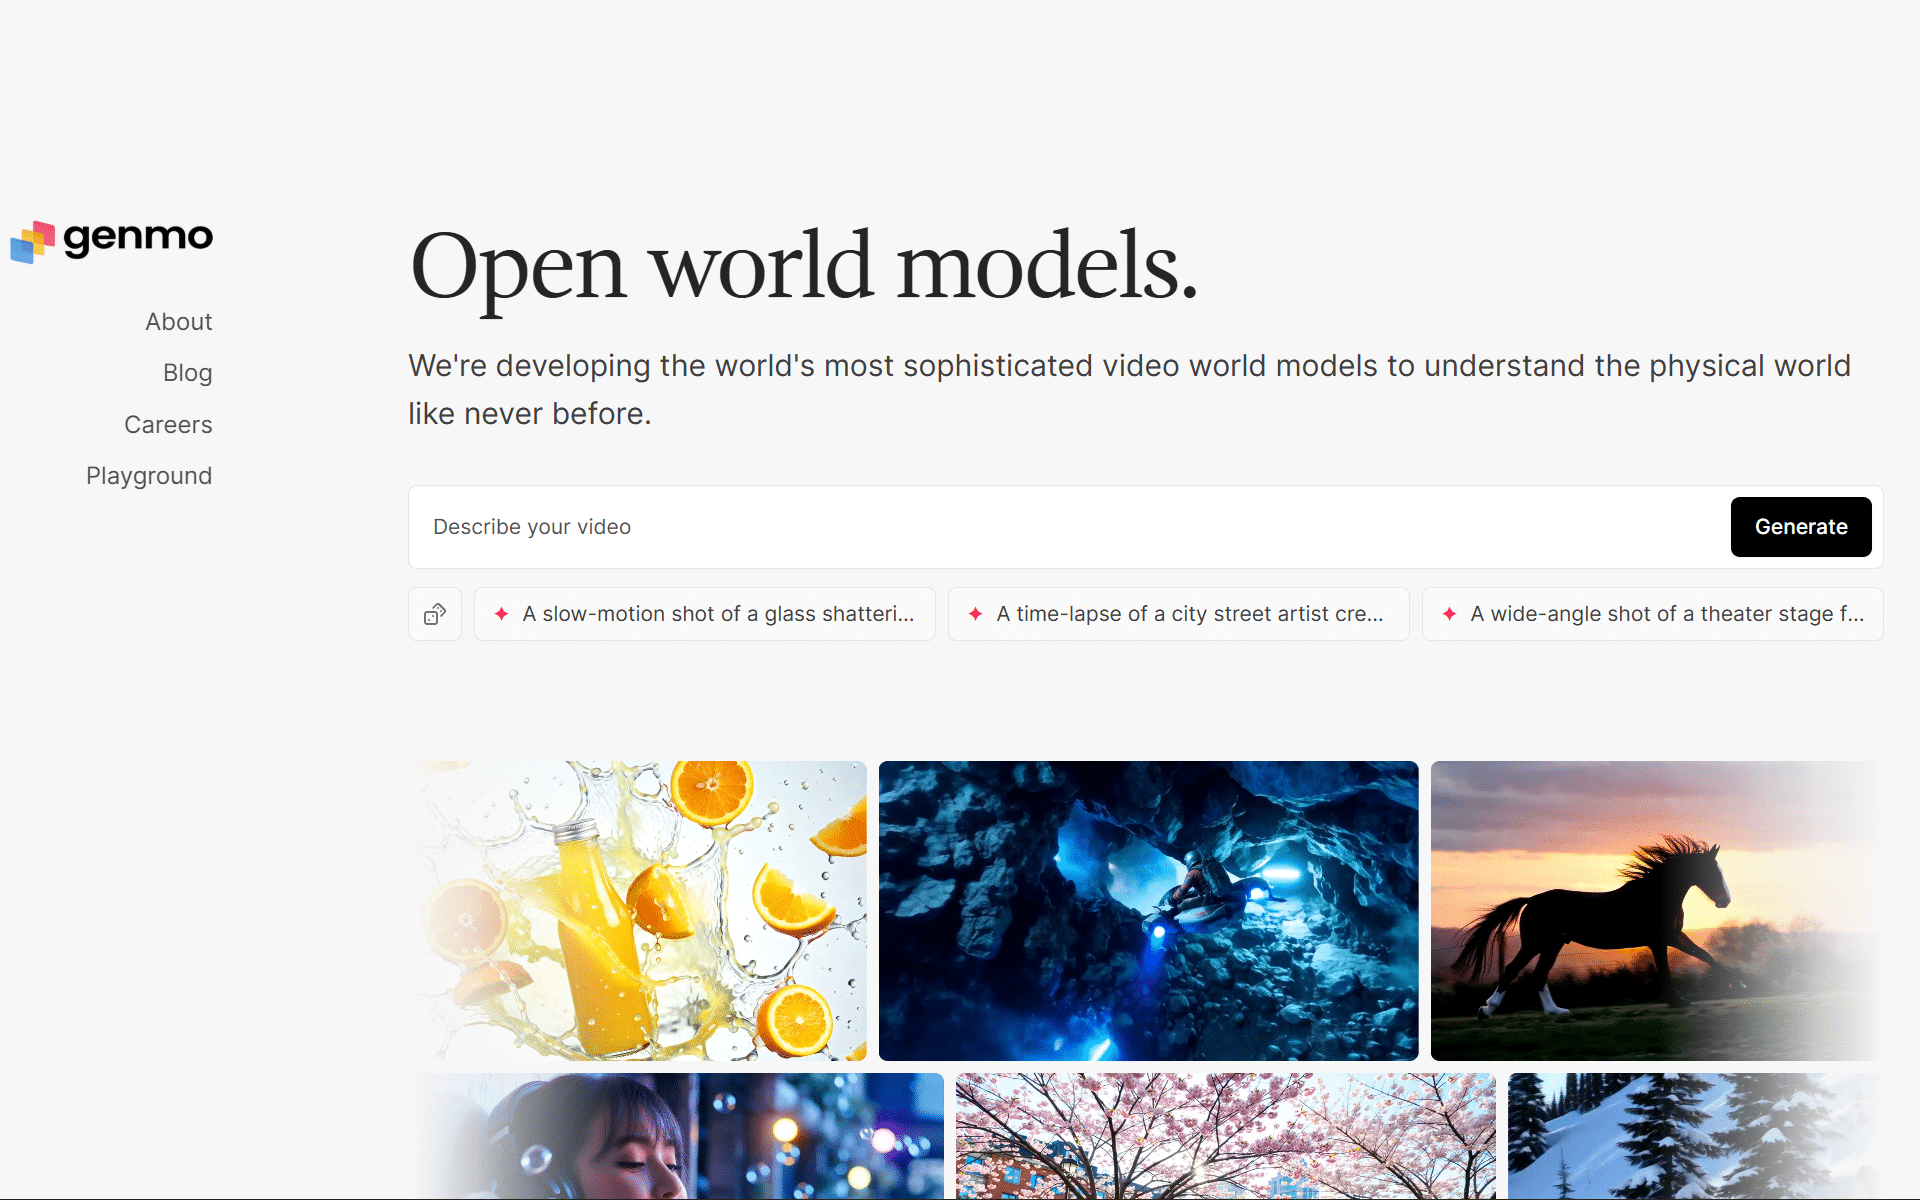Viewport: 1920px width, 1200px height.
Task: Open the girl with headphones thumbnail
Action: pyautogui.click(x=676, y=1136)
